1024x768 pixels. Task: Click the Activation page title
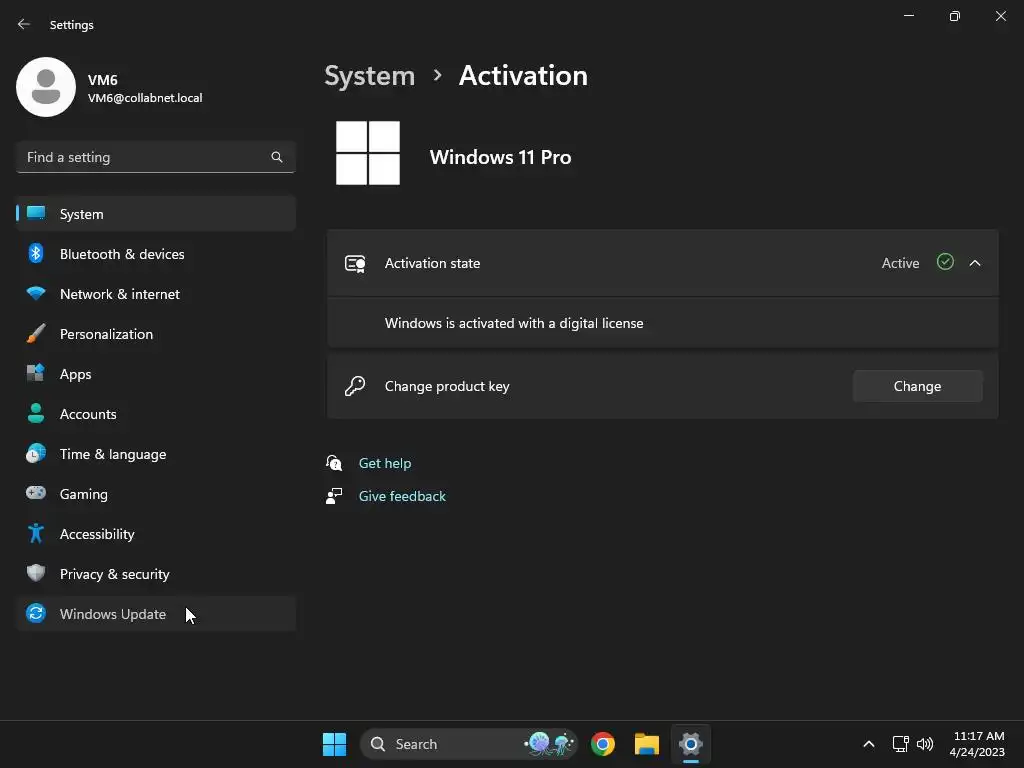523,76
